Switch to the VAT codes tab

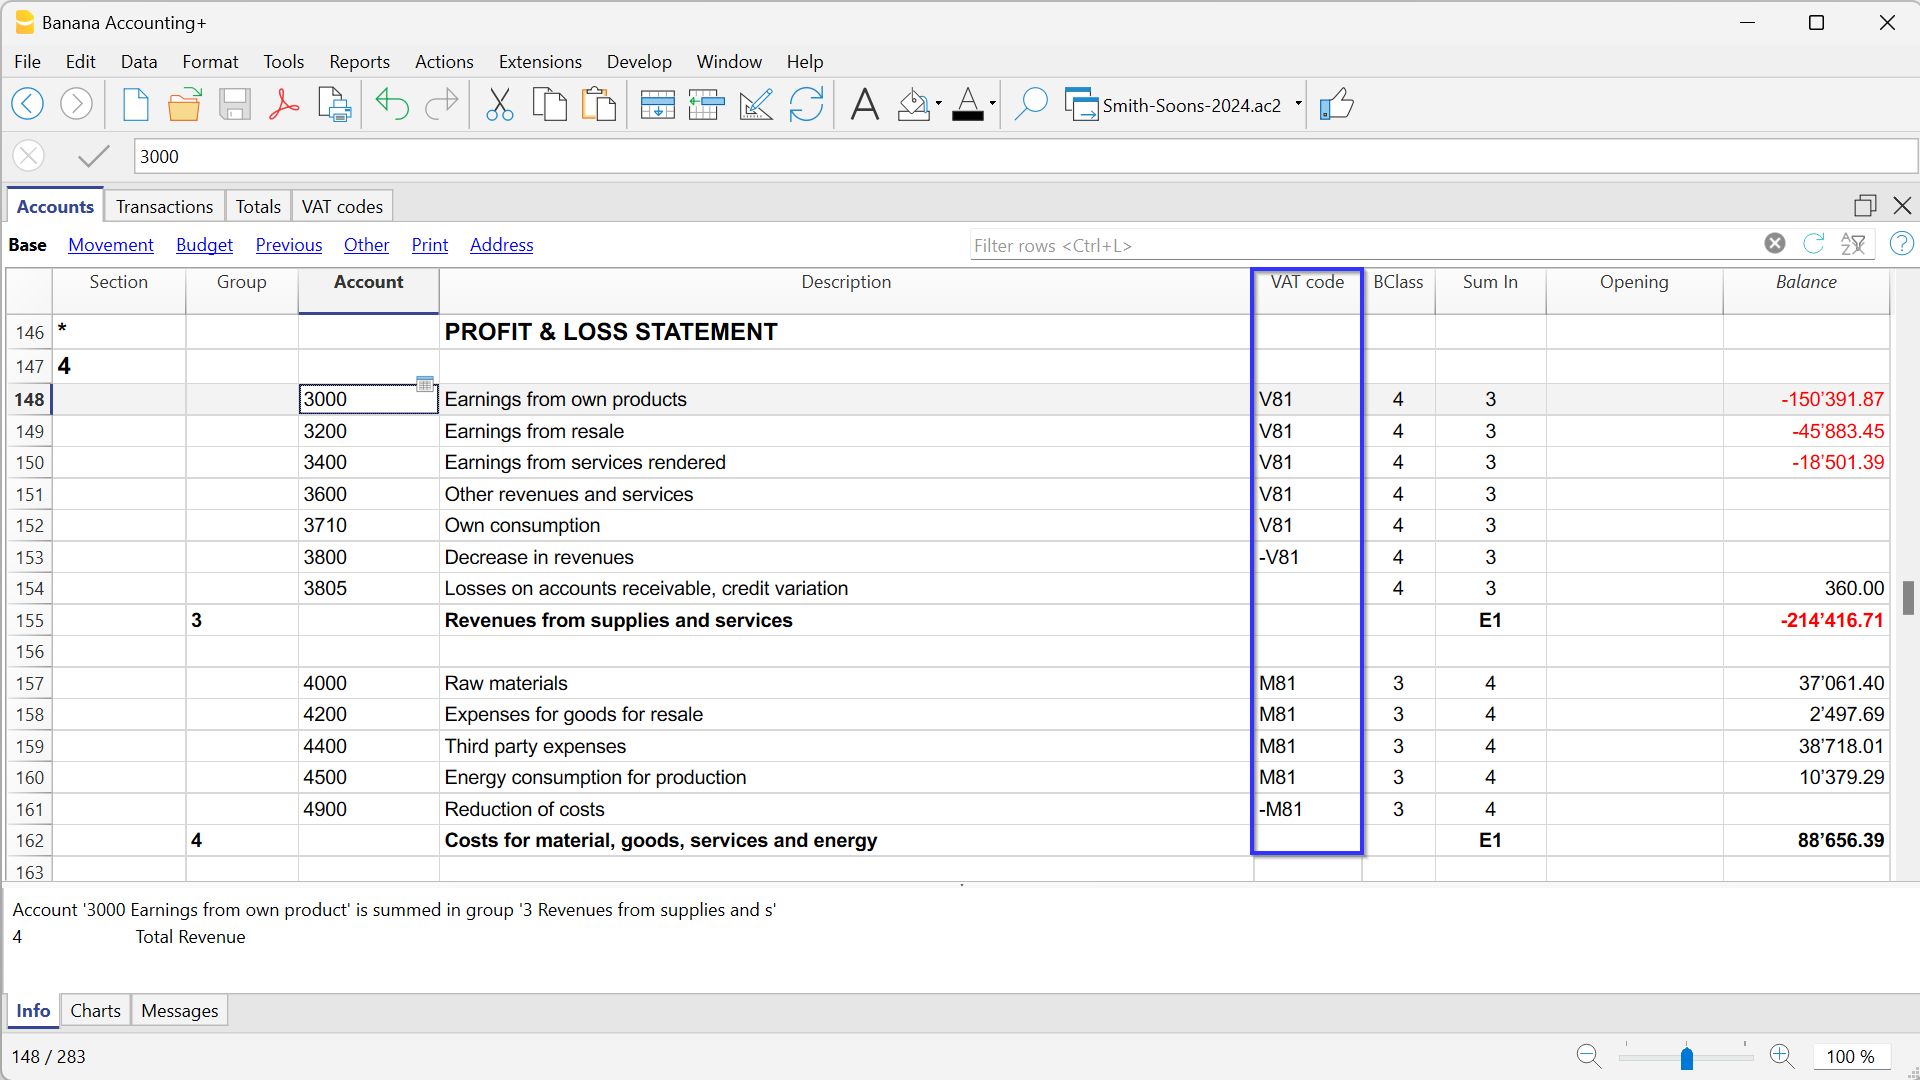point(342,207)
